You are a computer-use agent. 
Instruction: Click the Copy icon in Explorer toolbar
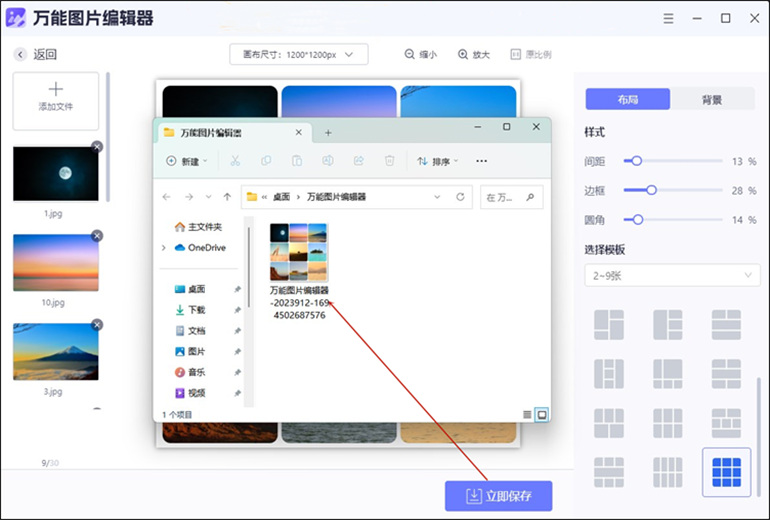(x=266, y=161)
